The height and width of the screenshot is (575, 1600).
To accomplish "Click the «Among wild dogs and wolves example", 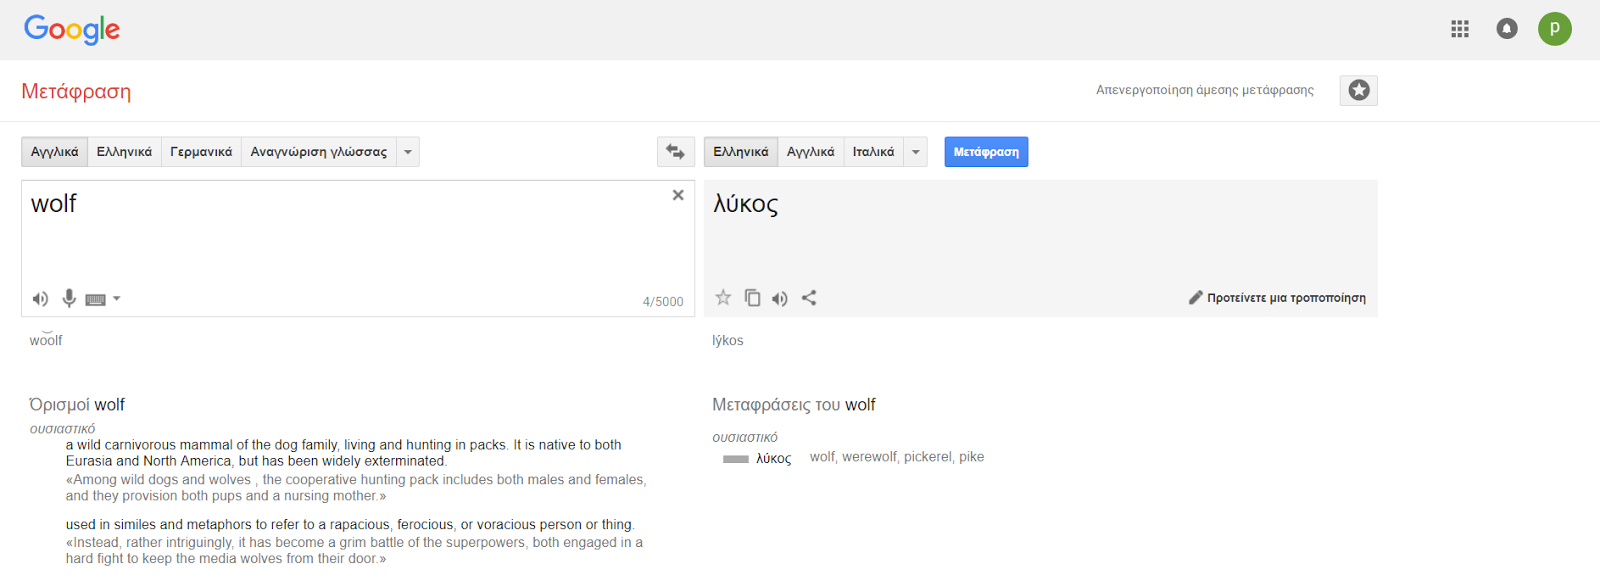I will coord(356,488).
